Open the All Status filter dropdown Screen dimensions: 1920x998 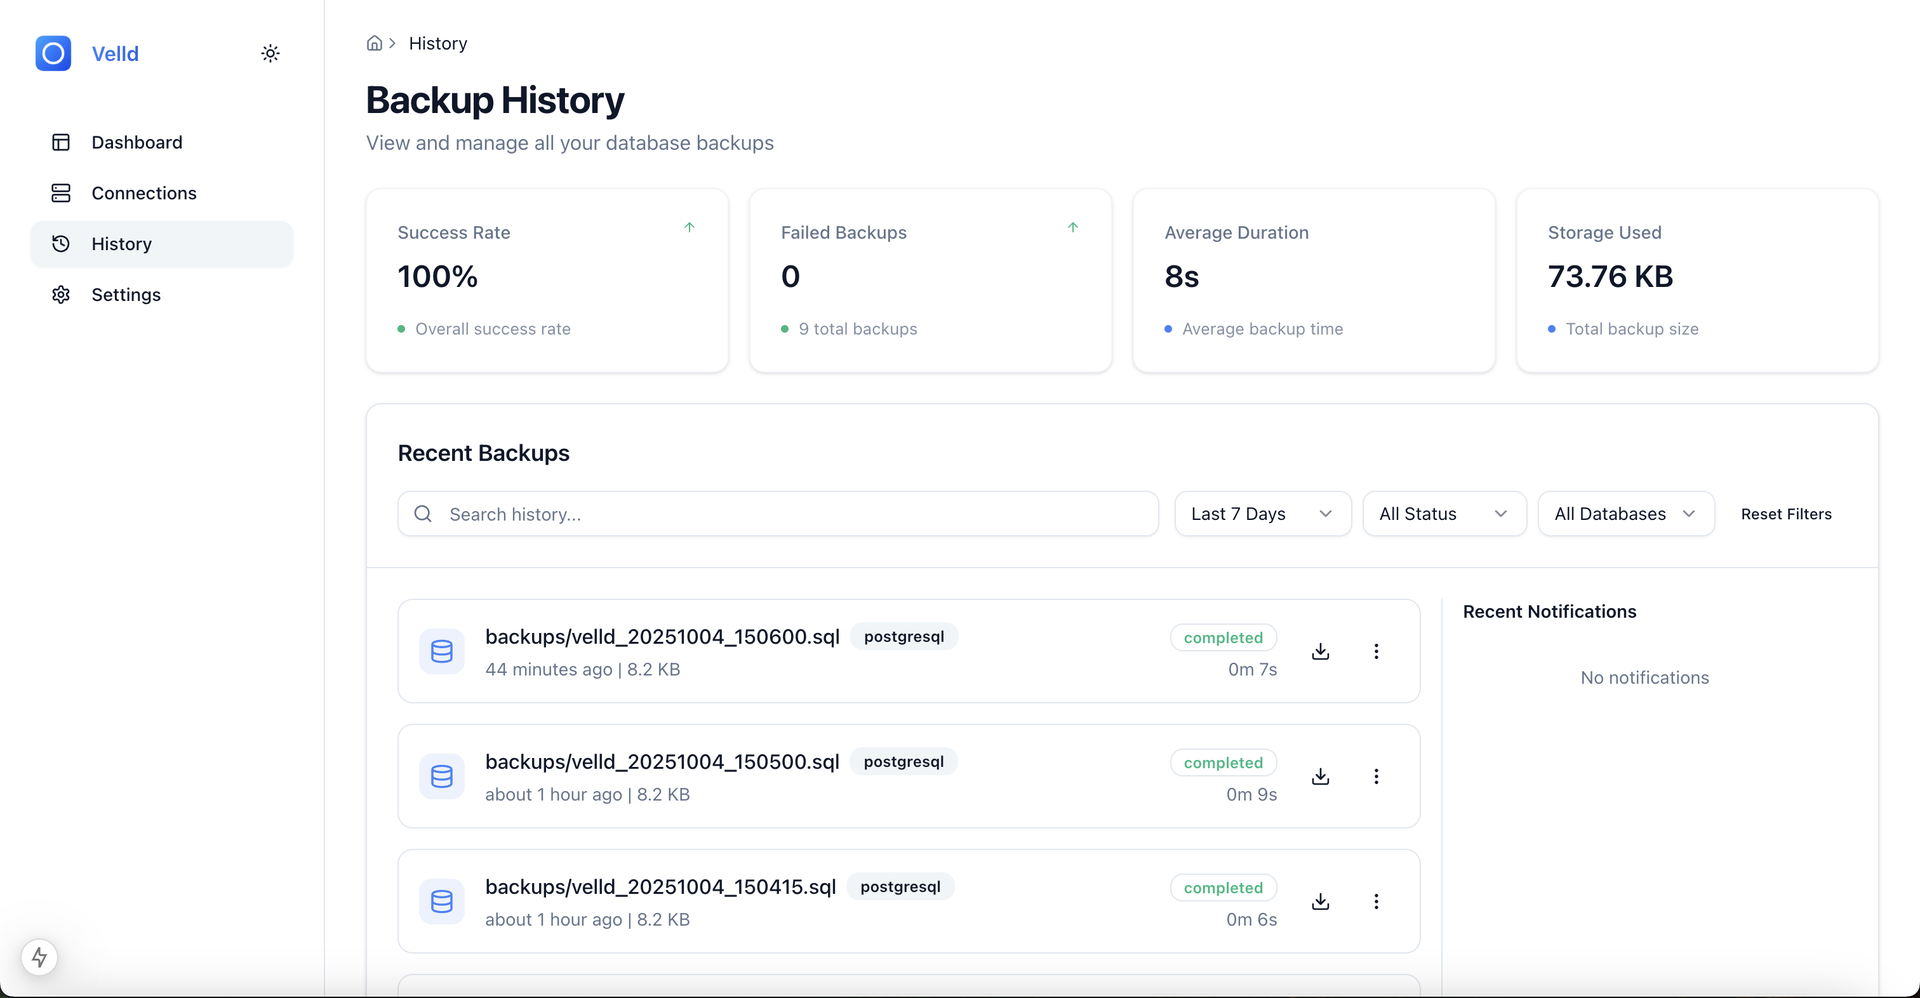(x=1444, y=514)
